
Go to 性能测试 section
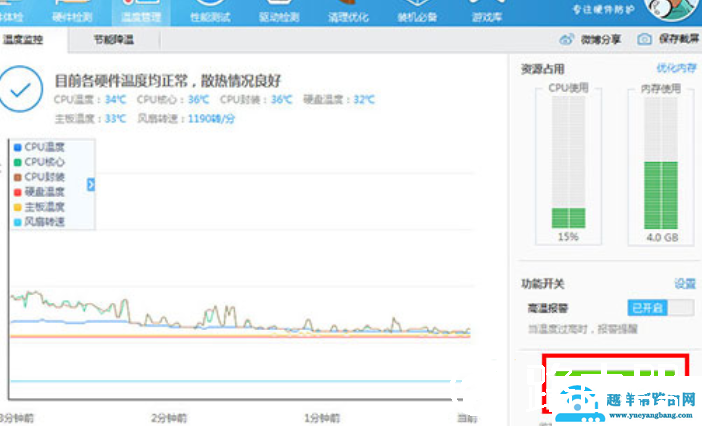(x=210, y=12)
